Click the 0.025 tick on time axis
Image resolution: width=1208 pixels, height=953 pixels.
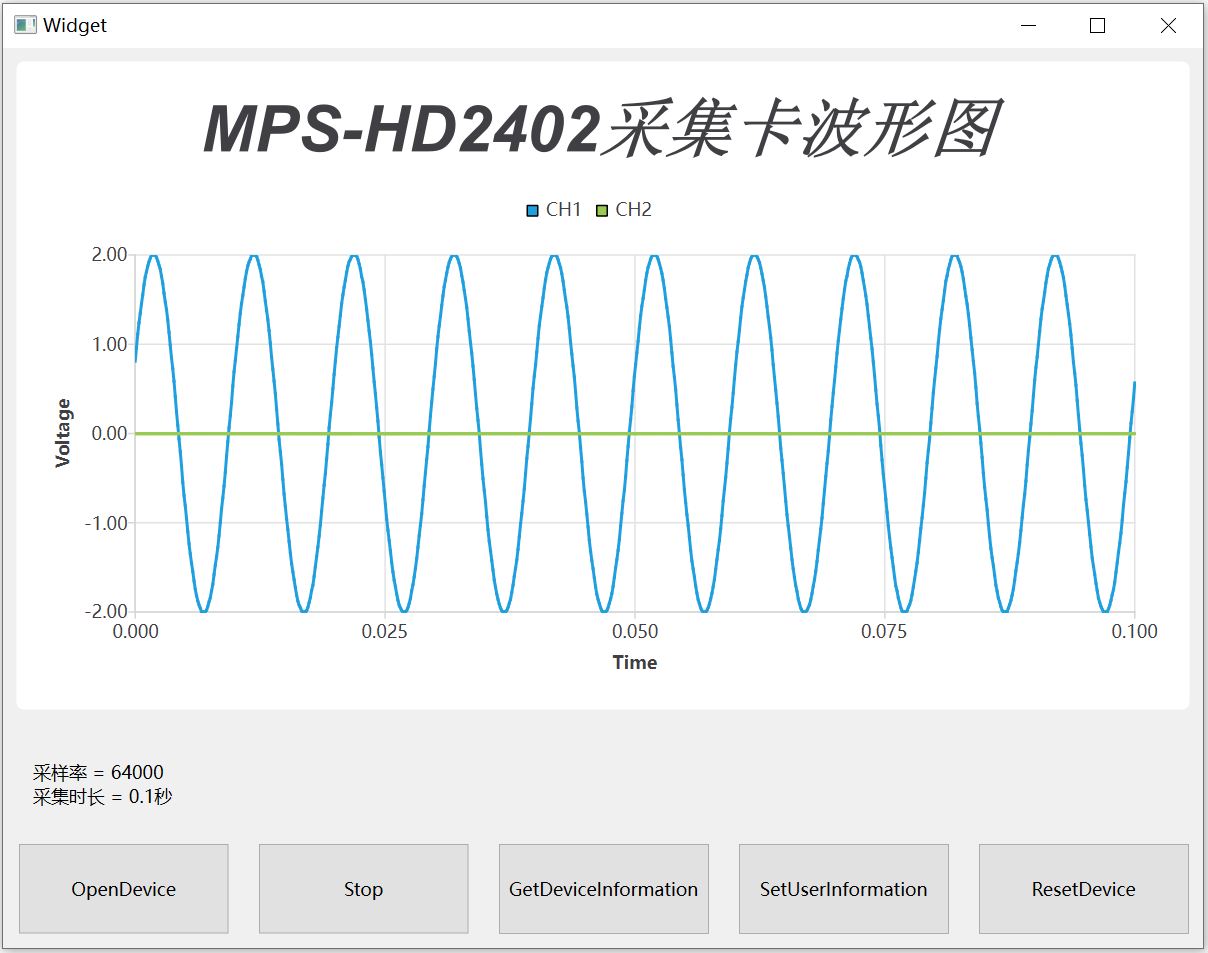tap(385, 631)
